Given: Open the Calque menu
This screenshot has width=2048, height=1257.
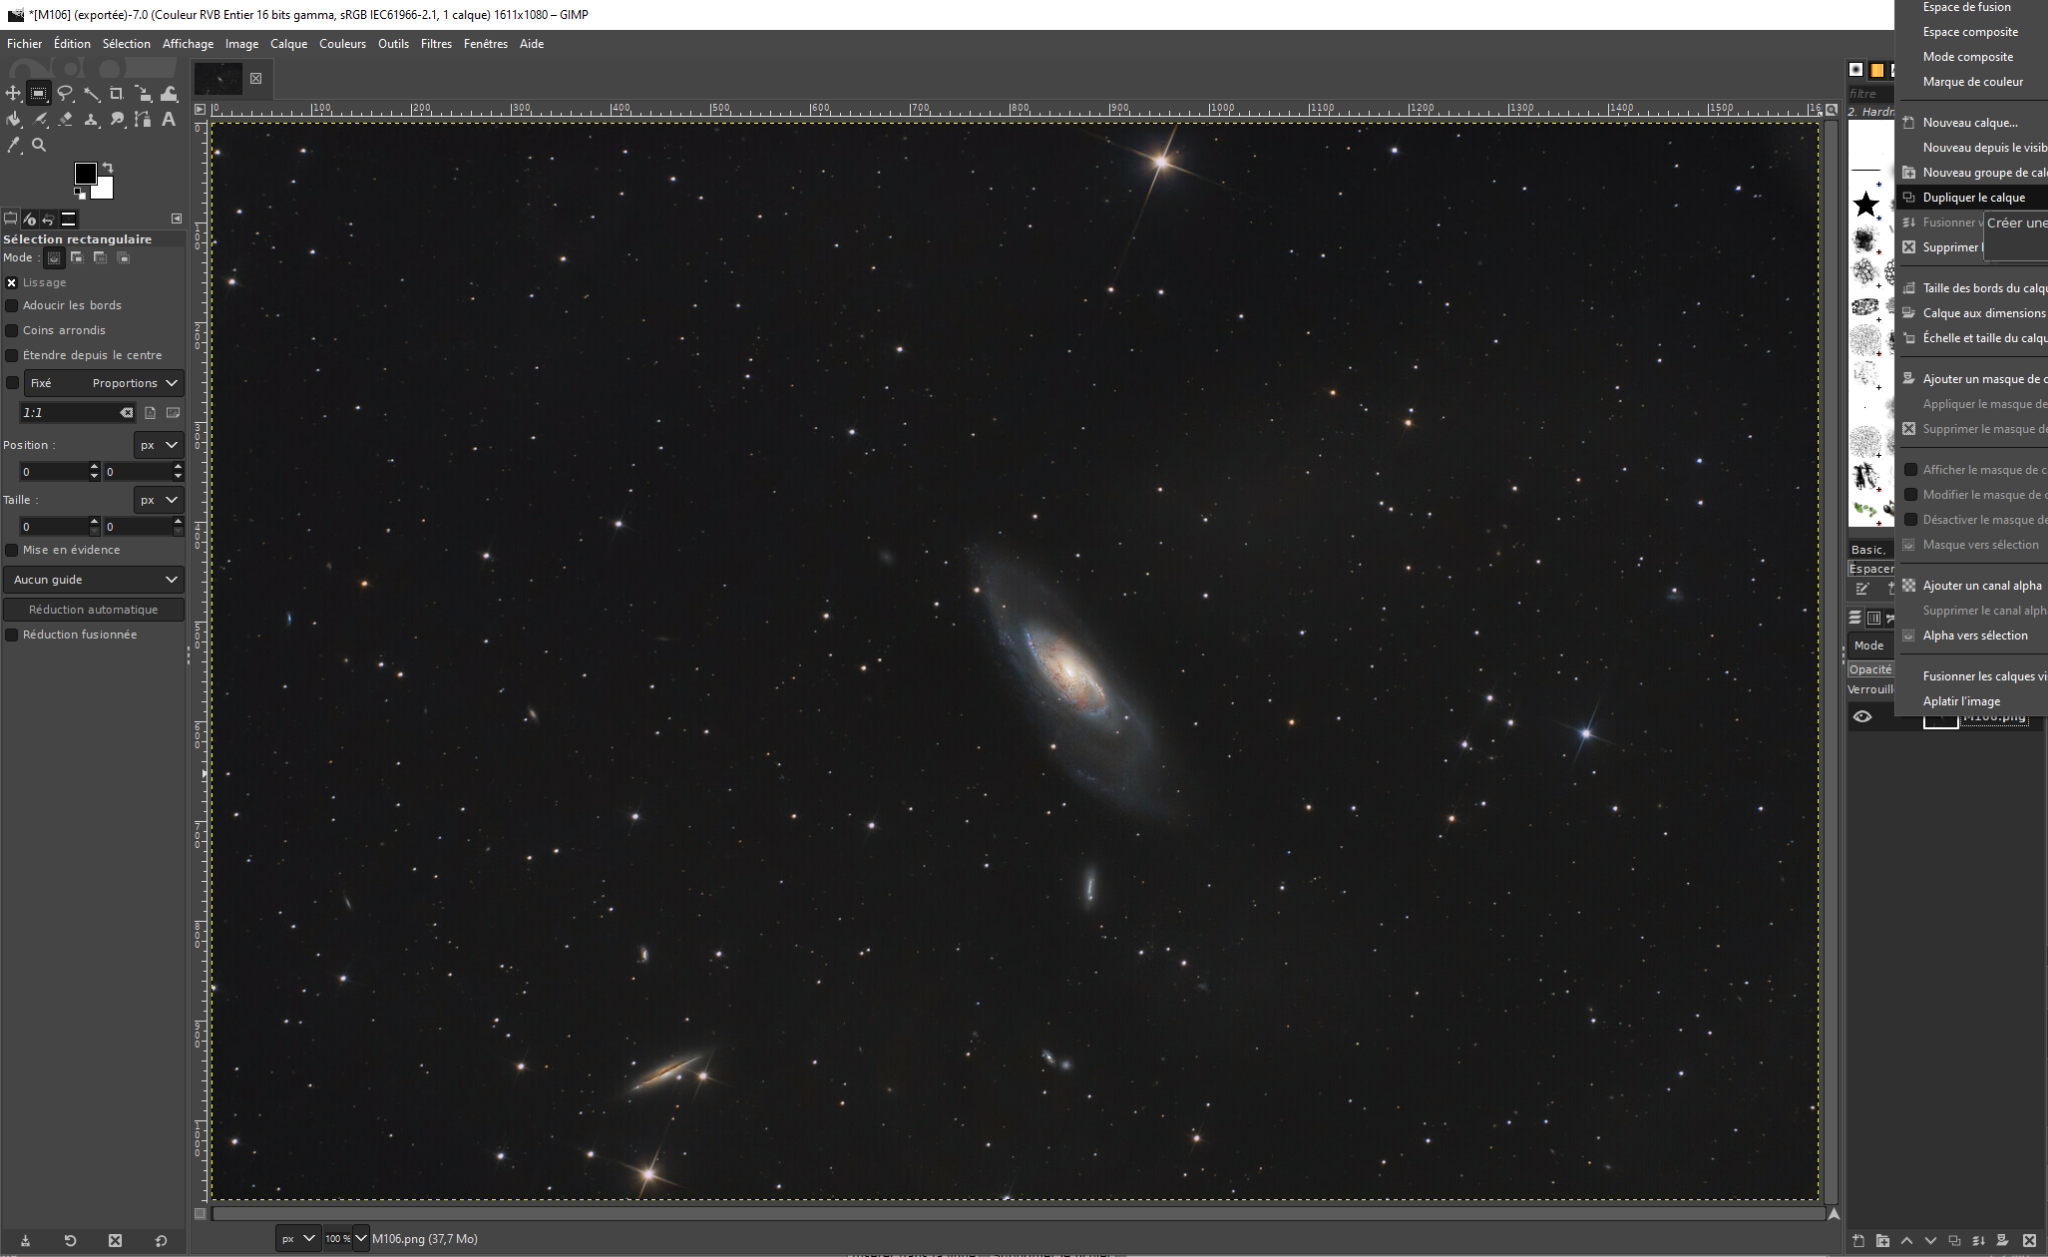Looking at the screenshot, I should [x=289, y=44].
